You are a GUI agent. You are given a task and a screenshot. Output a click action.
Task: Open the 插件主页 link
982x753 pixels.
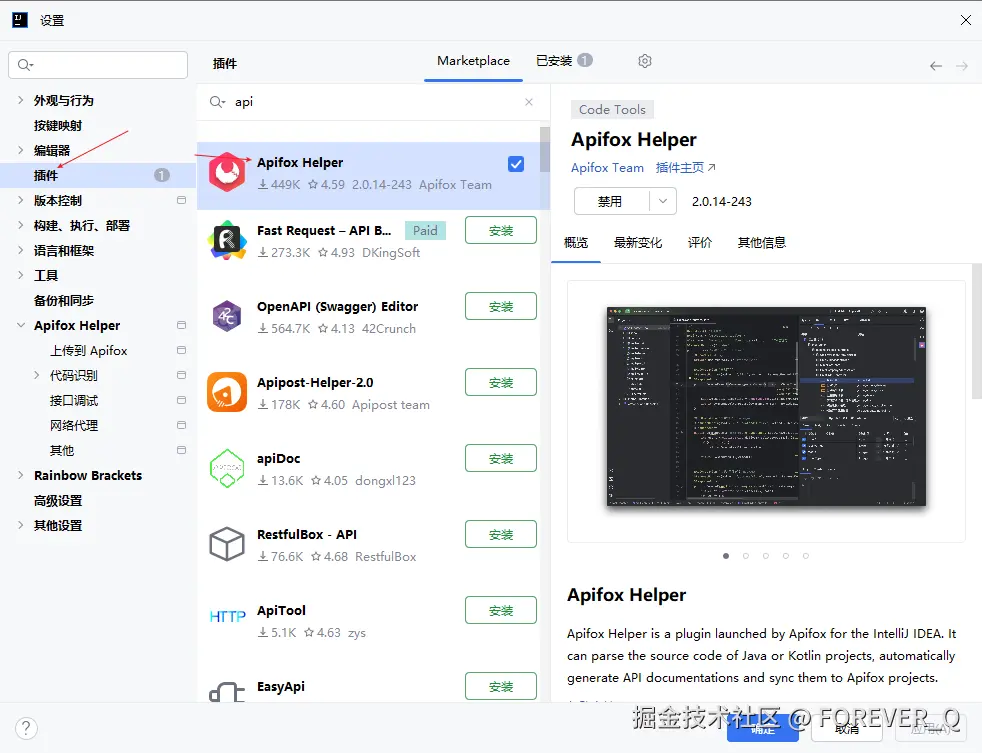pos(686,168)
